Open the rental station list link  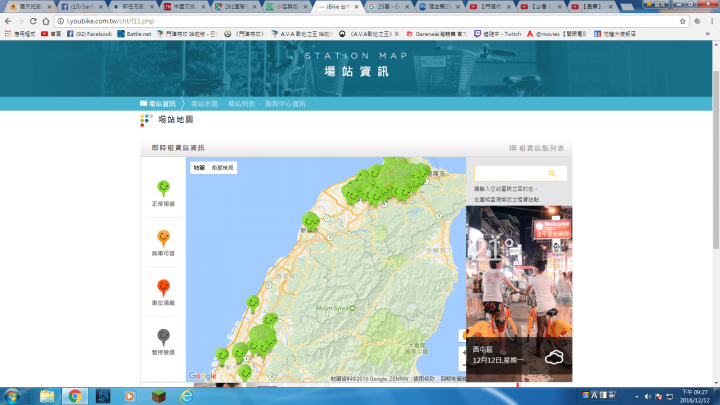(537, 148)
